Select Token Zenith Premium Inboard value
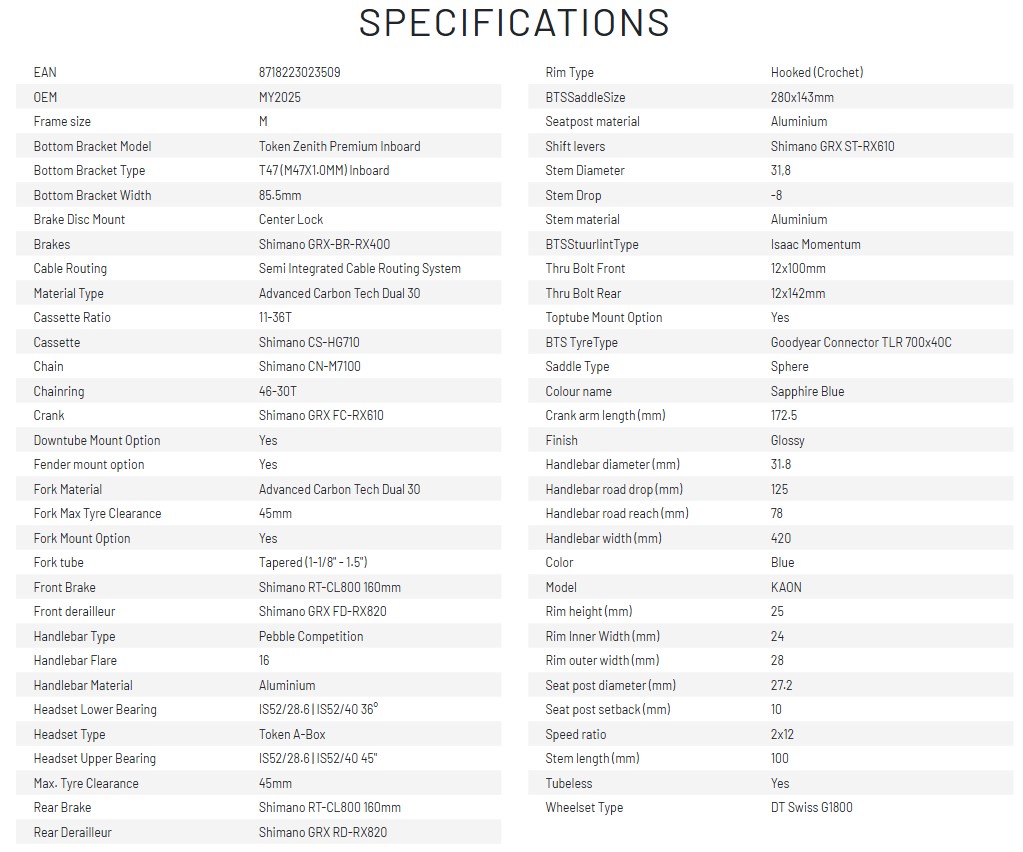Screen dimensions: 1023x852 coord(339,146)
